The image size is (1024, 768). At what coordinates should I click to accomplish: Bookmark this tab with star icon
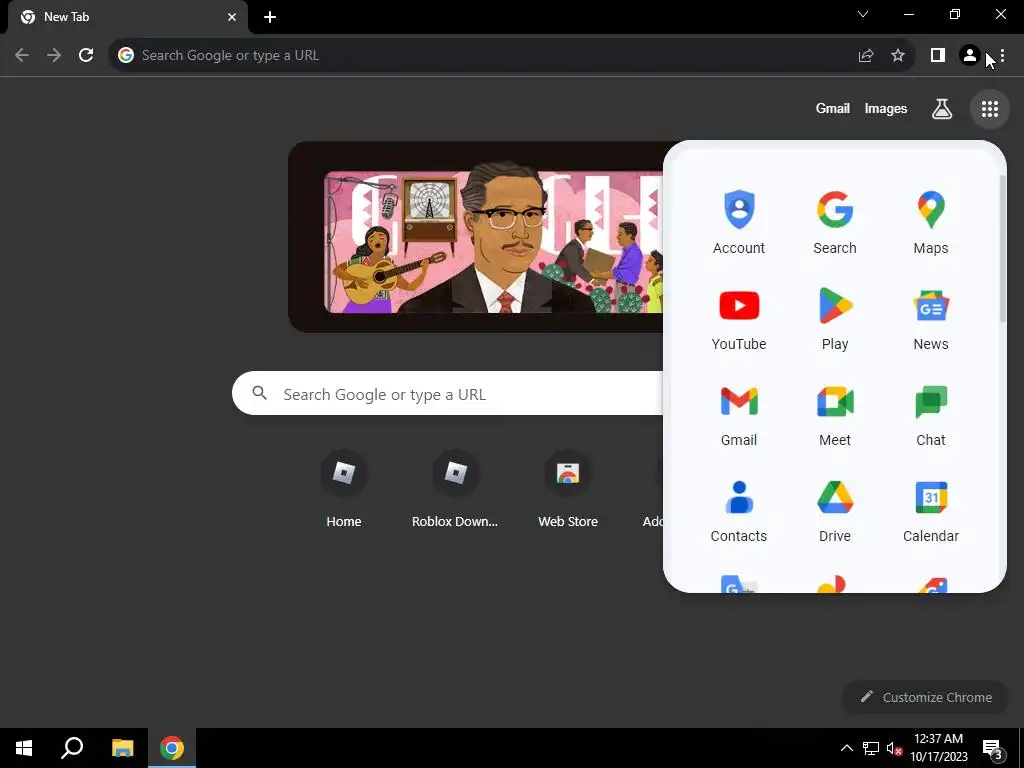click(x=898, y=56)
